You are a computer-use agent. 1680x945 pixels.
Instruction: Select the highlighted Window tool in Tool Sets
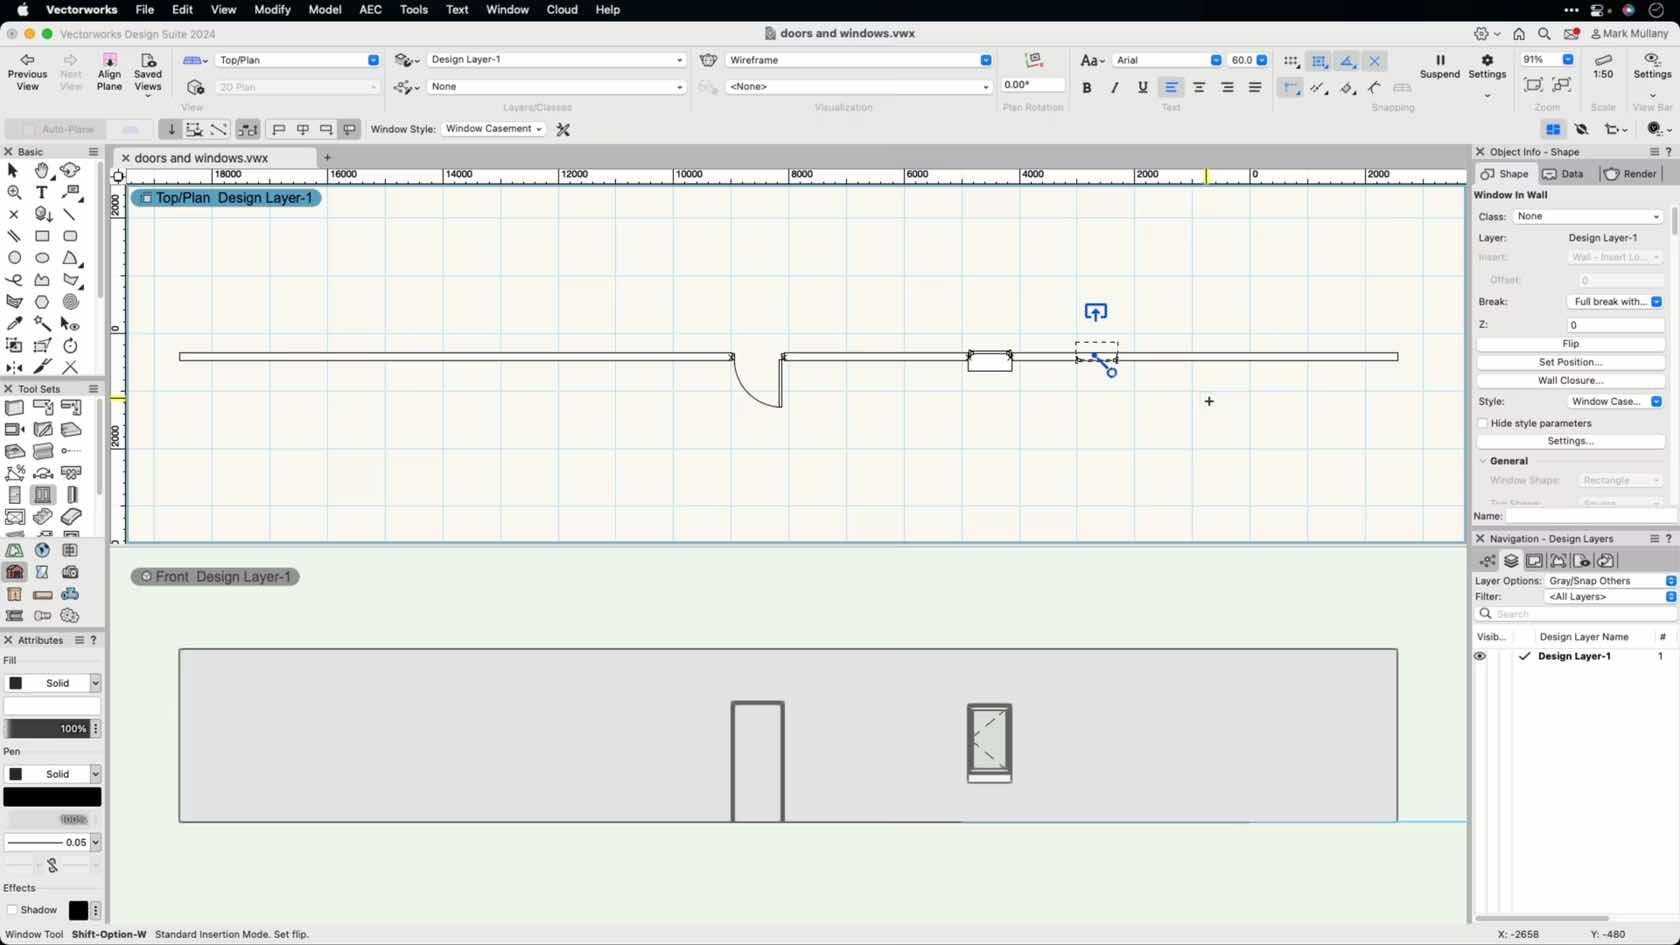point(42,494)
